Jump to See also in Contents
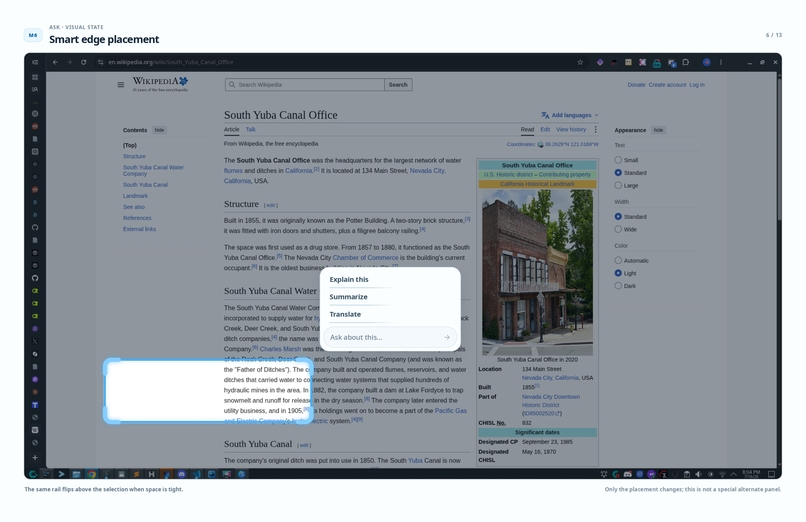The height and width of the screenshot is (522, 806). 134,207
